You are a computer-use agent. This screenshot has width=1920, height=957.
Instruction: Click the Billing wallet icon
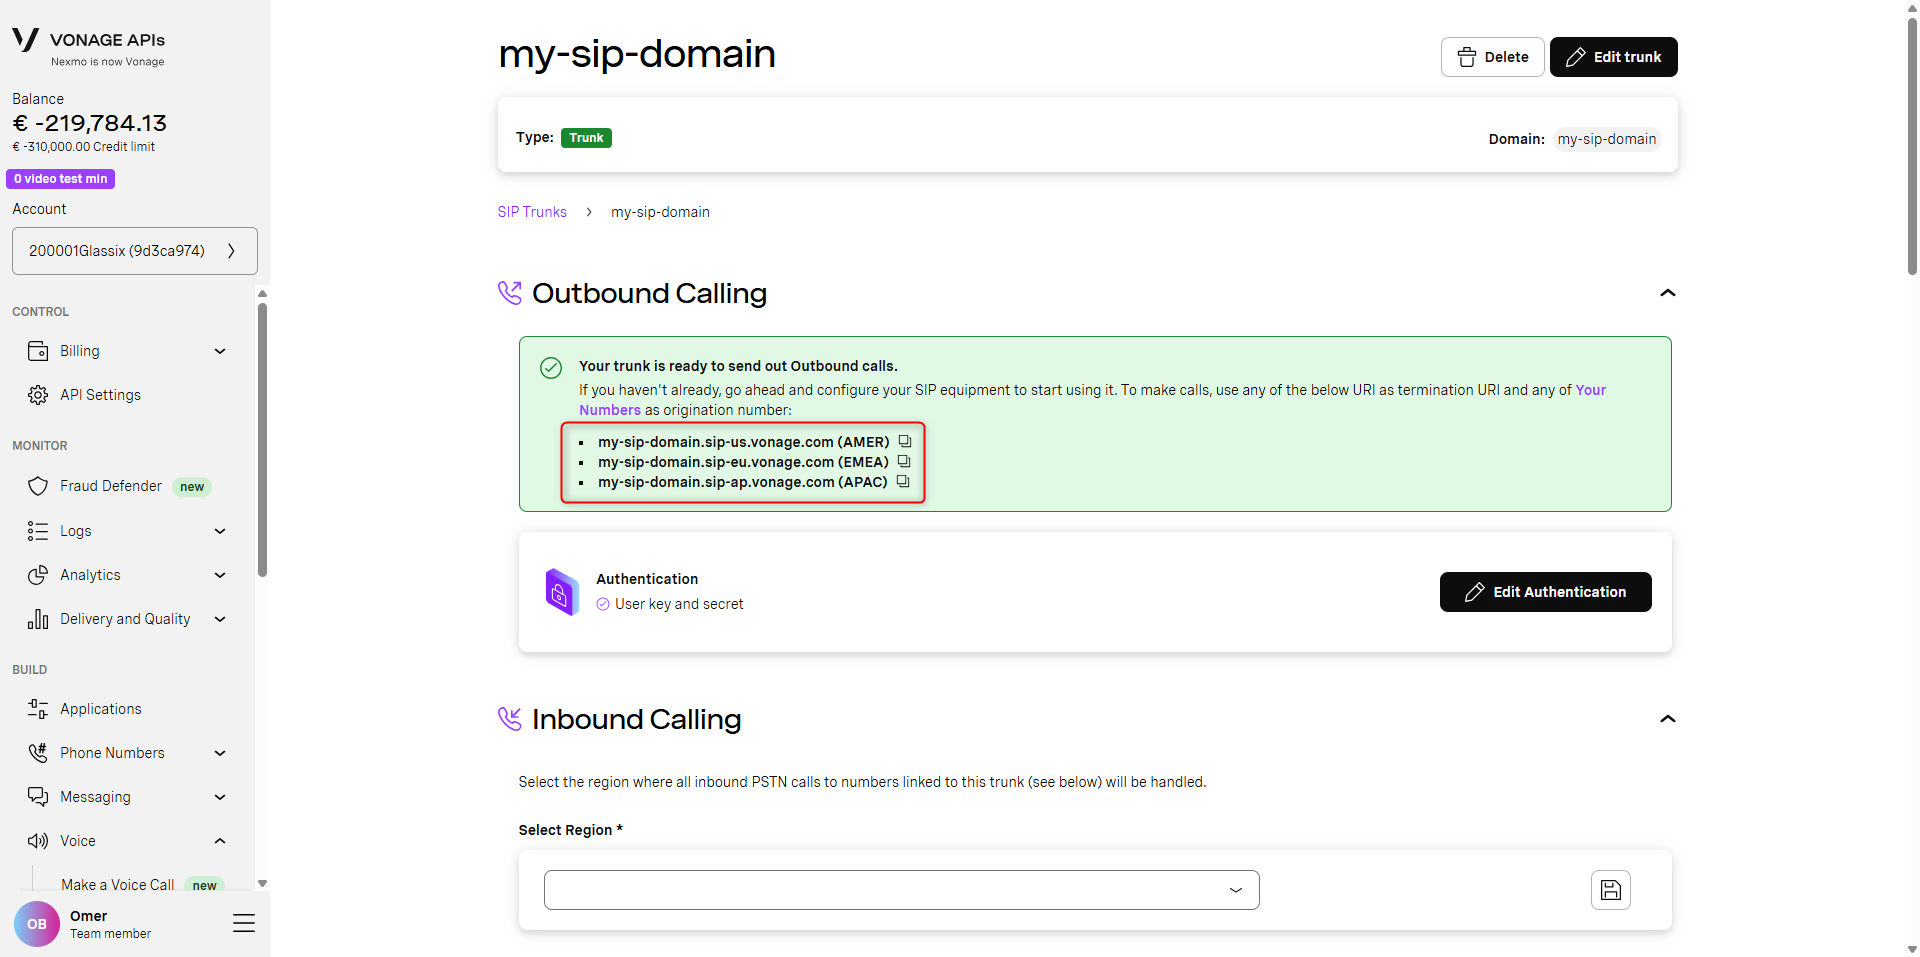[38, 351]
